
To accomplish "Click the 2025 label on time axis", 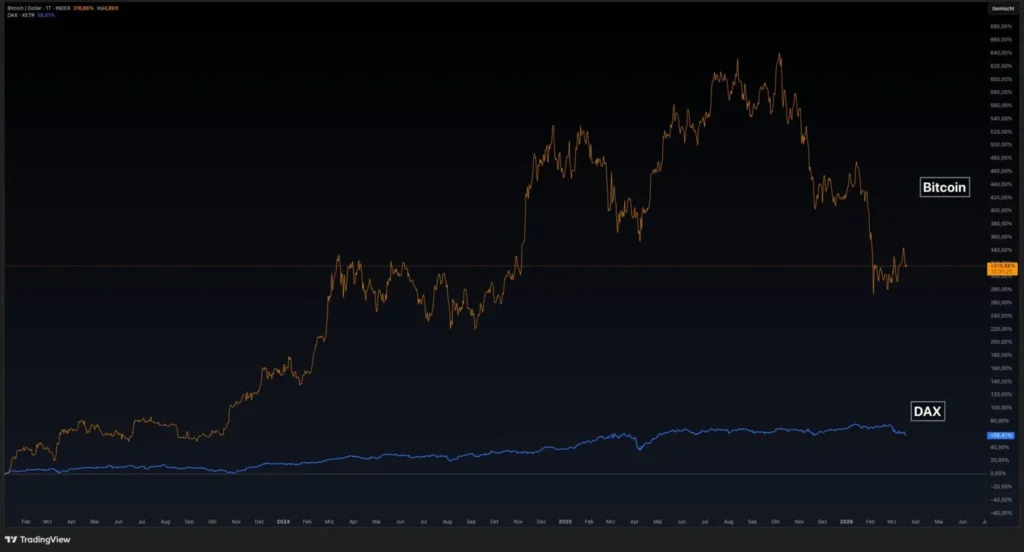I will (565, 521).
